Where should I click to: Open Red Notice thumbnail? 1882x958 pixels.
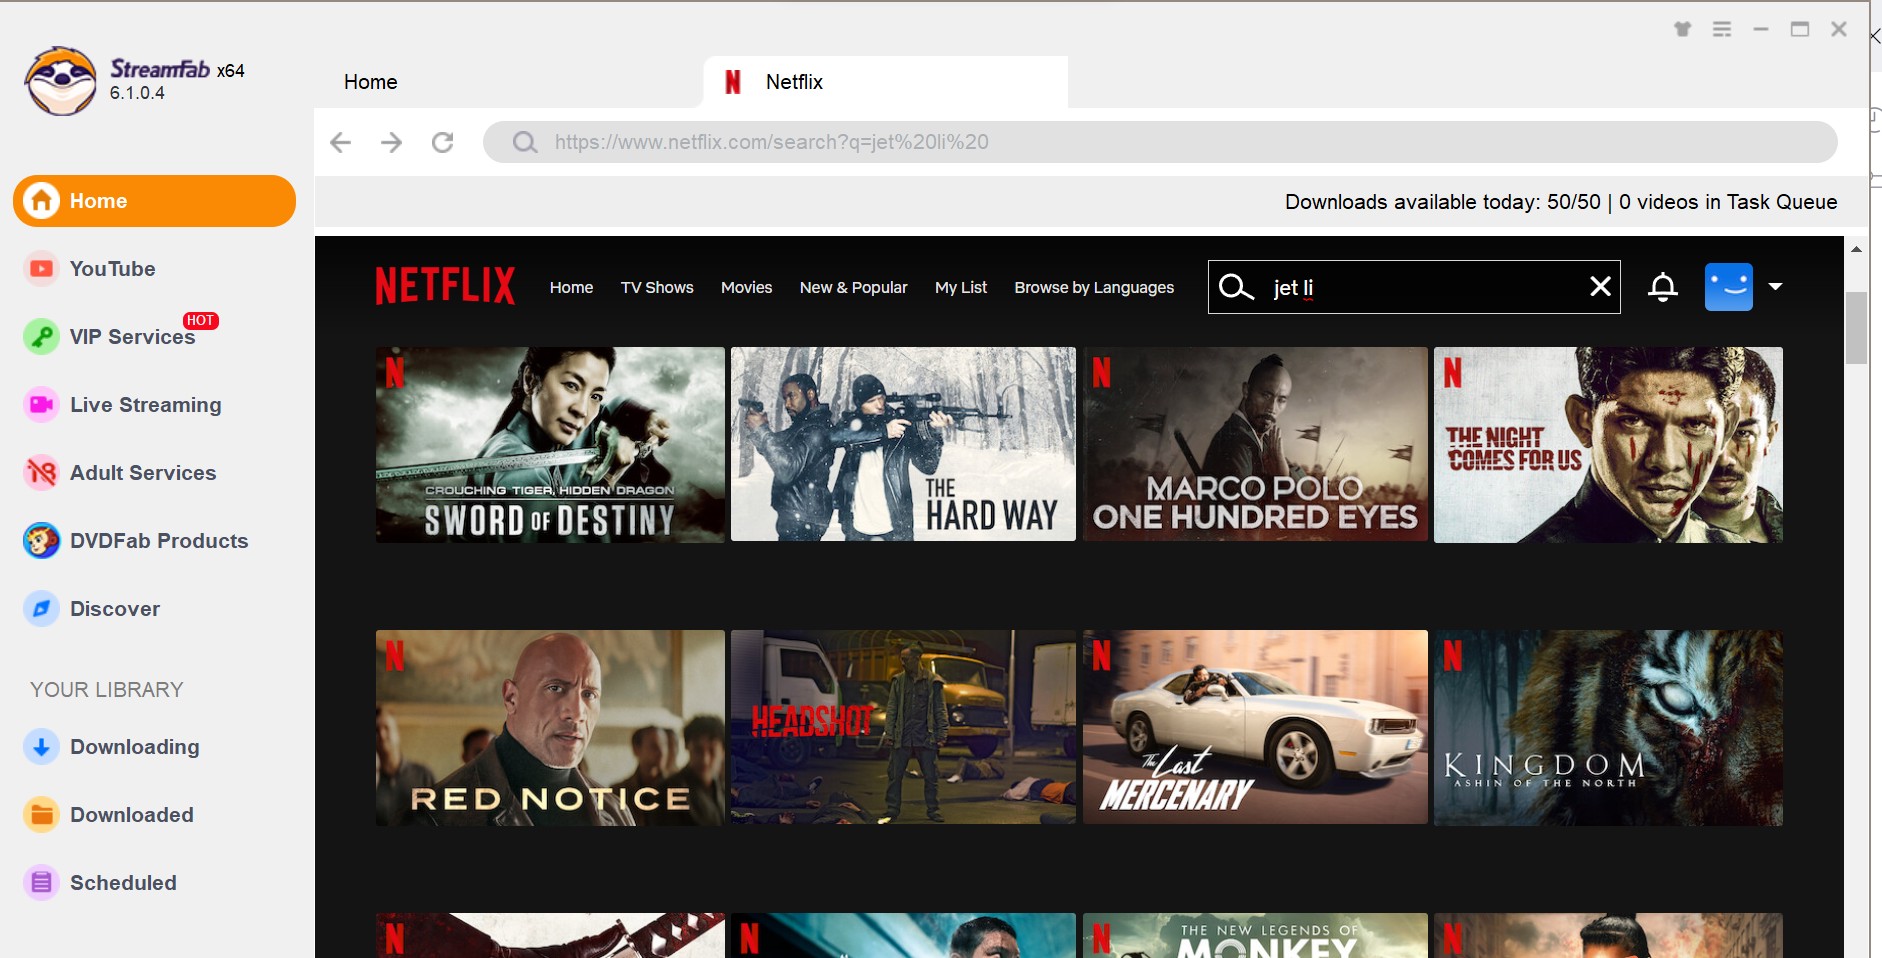point(550,728)
